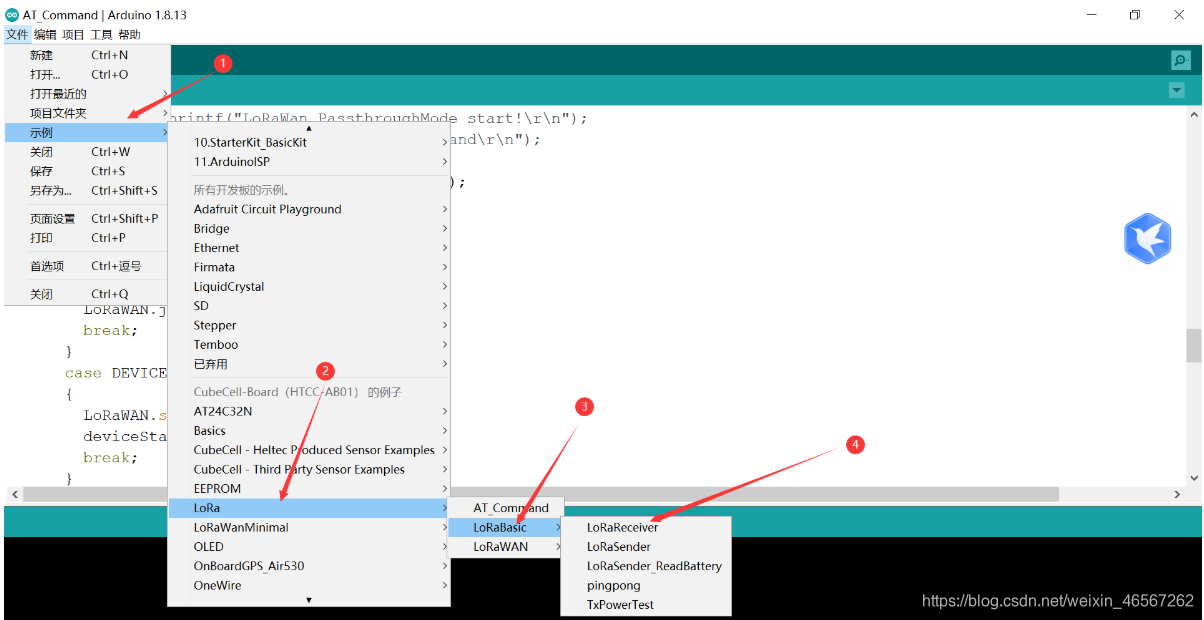Screen dimensions: 1204x620
Task: Expand LiquidCrystal examples submenu
Action: click(309, 286)
